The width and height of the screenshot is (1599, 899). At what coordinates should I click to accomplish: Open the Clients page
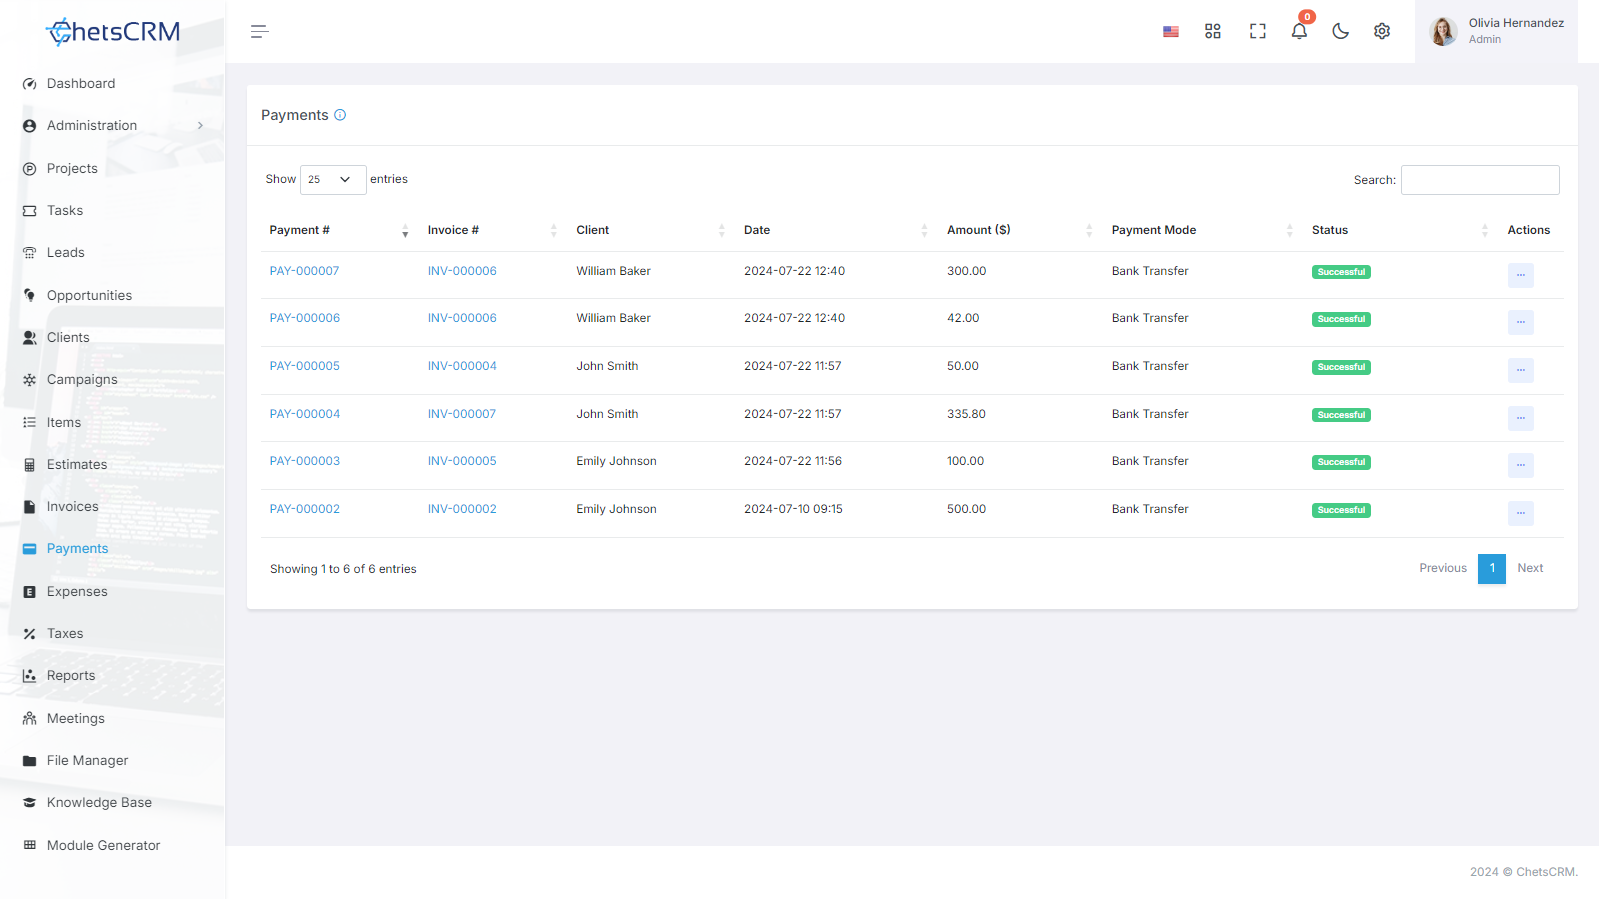coord(68,338)
